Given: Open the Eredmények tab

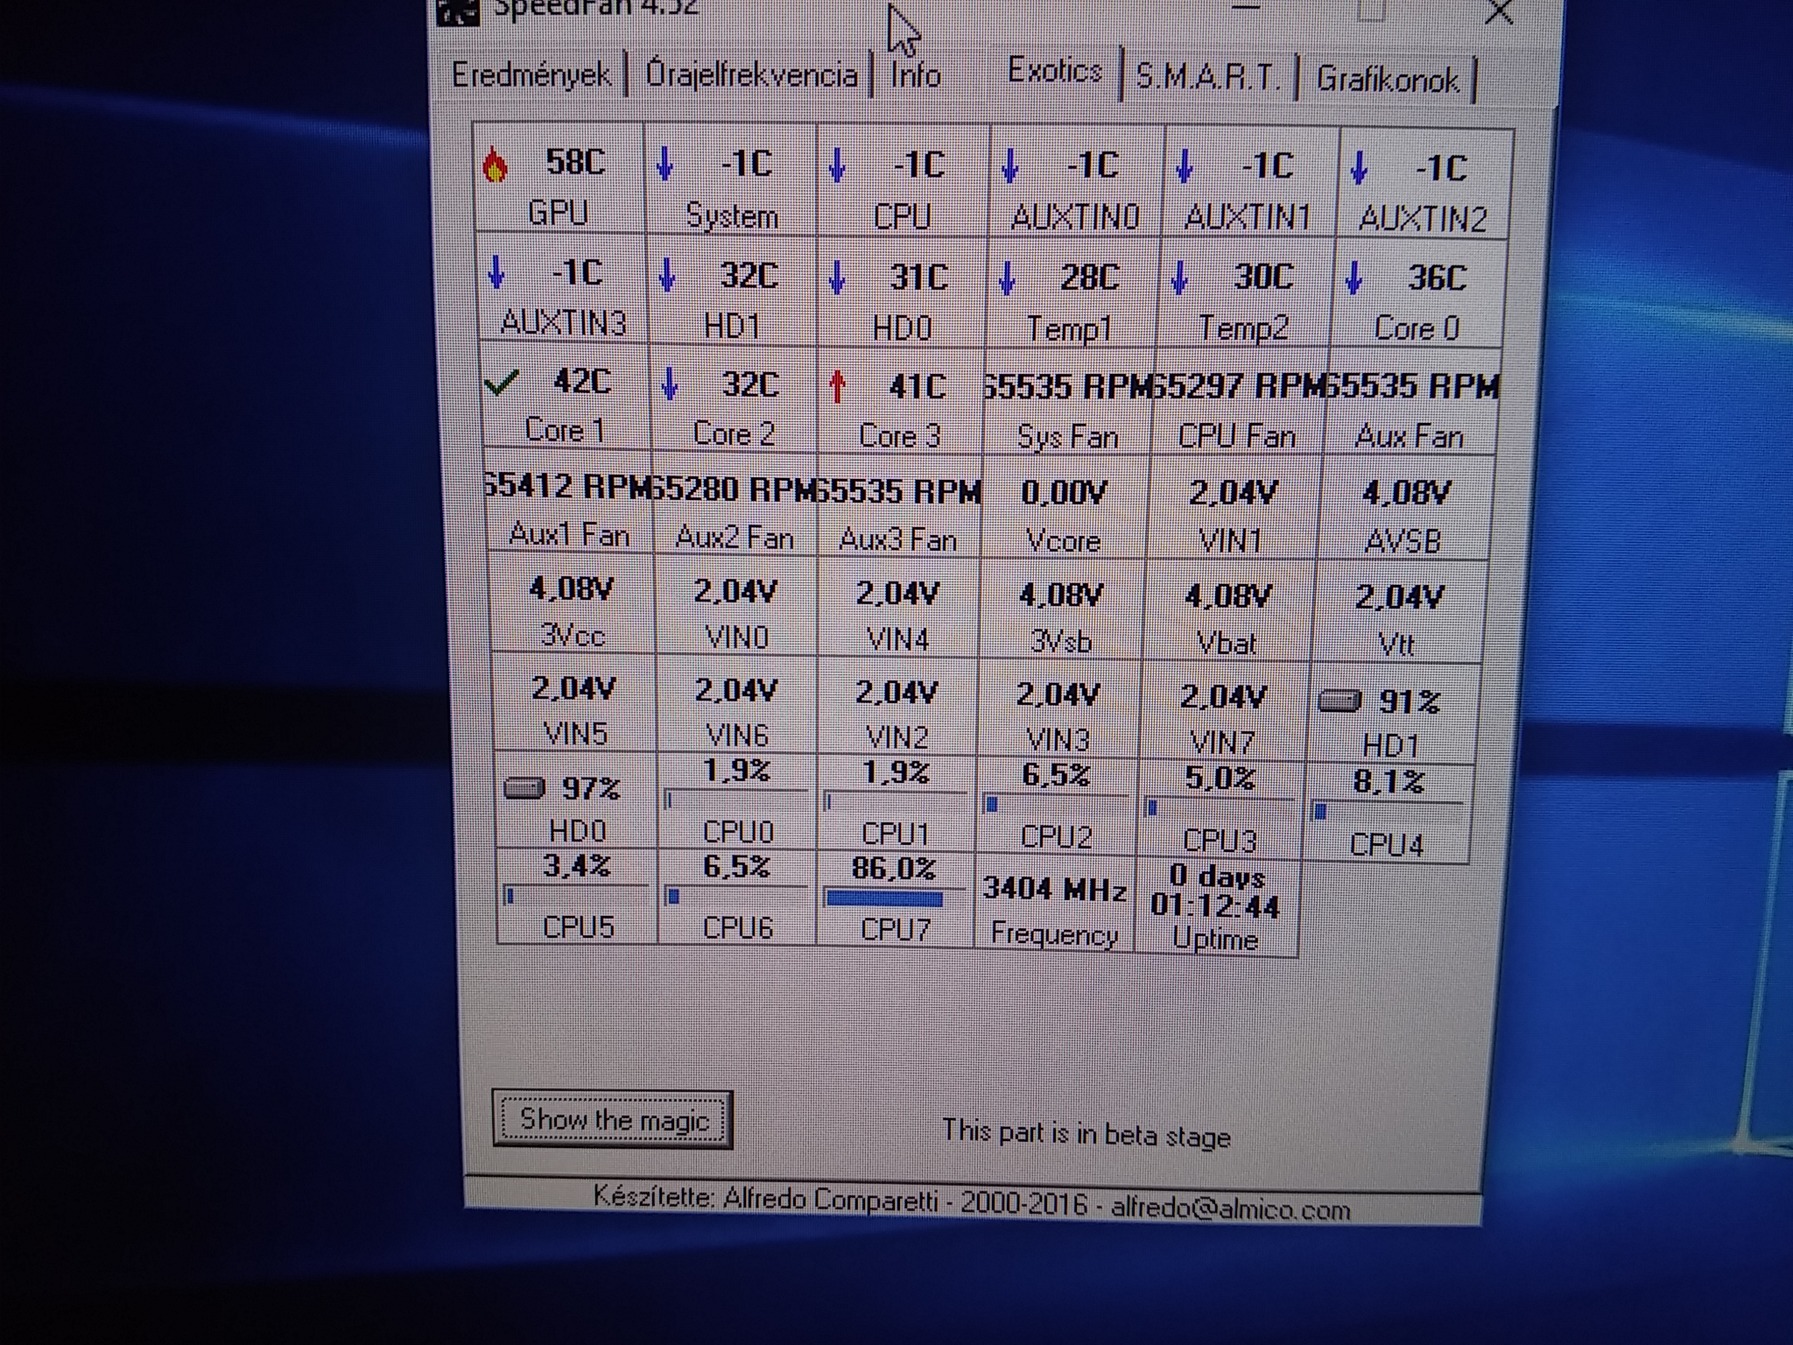Looking at the screenshot, I should click(530, 75).
